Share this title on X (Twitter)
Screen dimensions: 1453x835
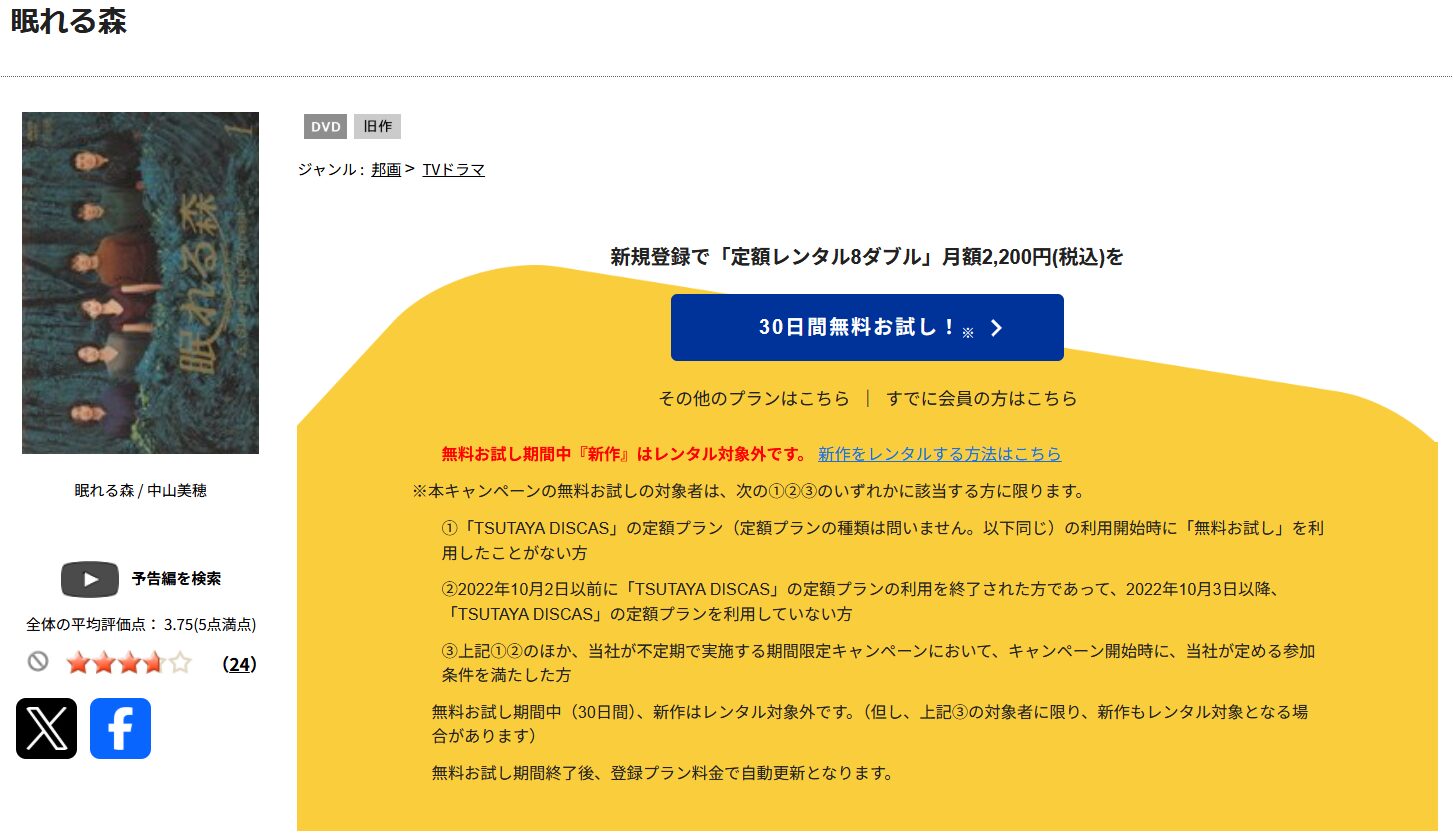46,728
